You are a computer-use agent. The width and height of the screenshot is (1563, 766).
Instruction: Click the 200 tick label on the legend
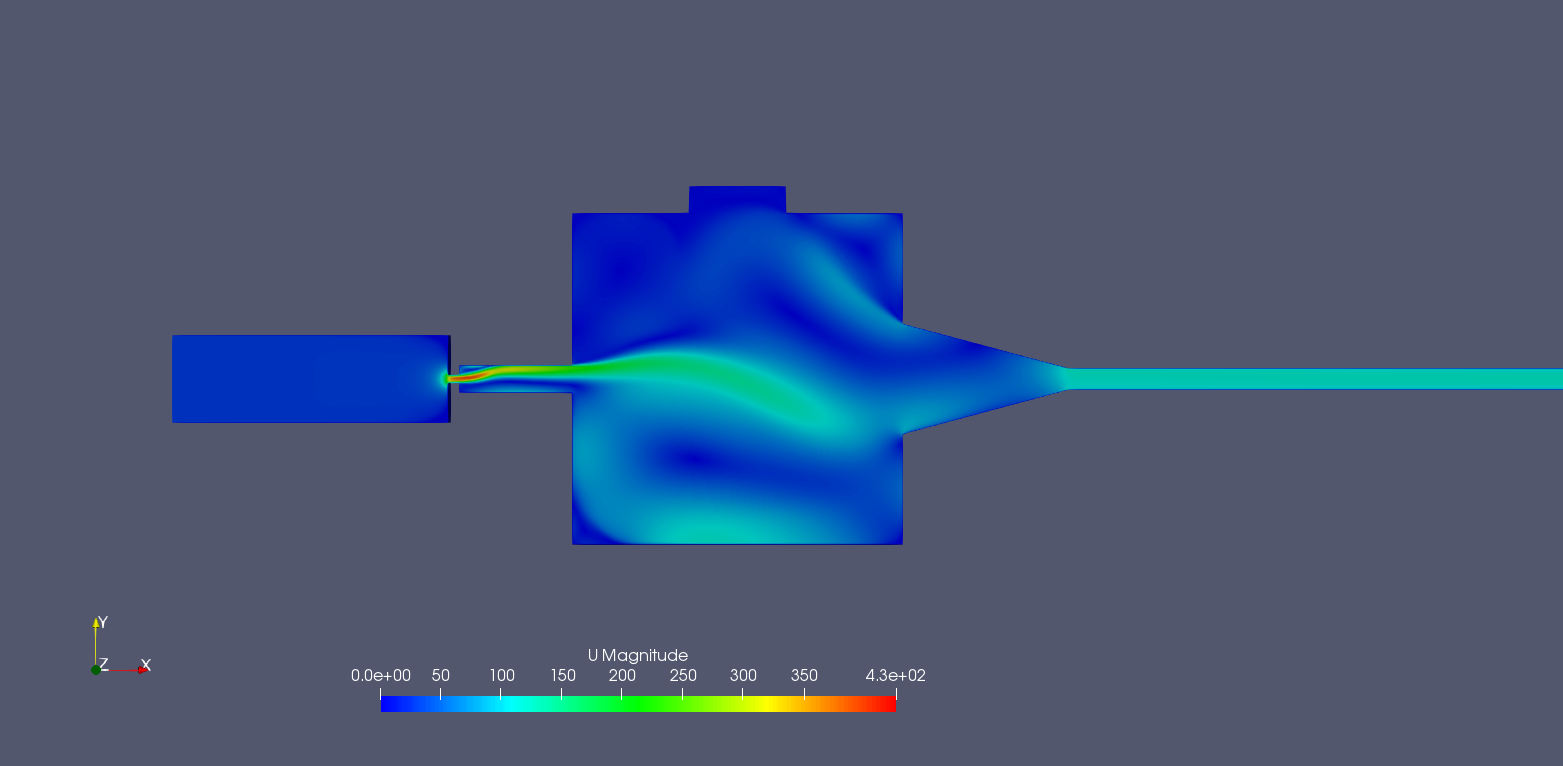pos(623,676)
